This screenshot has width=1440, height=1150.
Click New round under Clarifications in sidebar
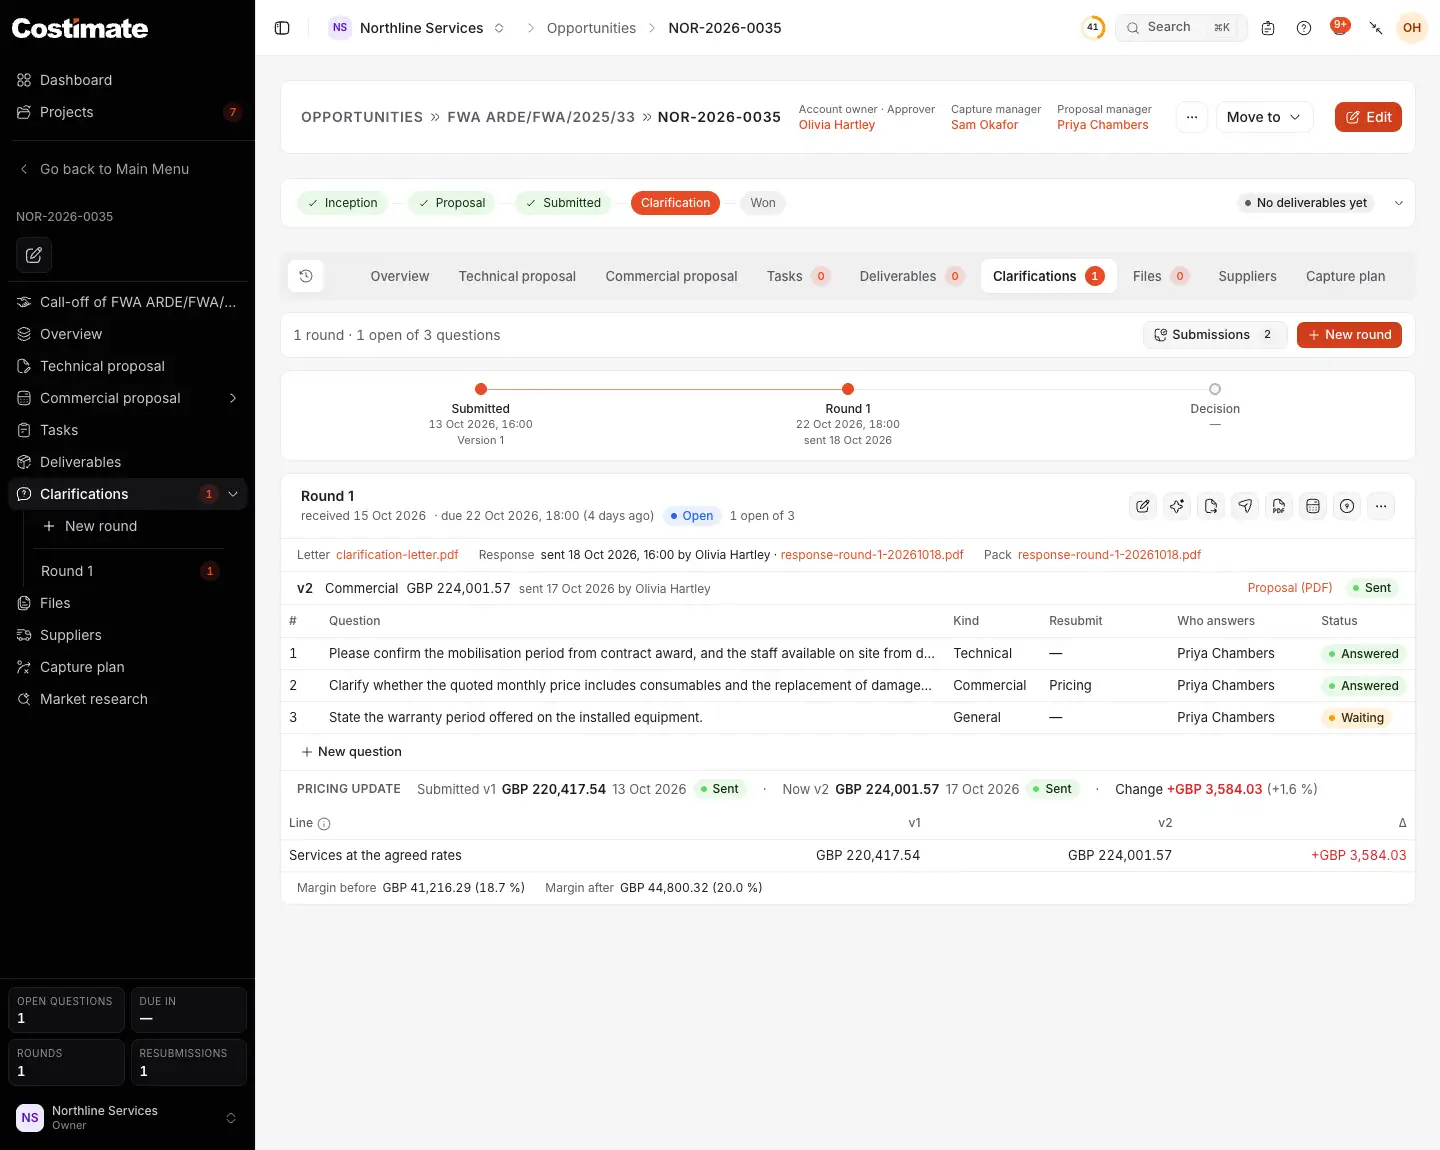click(x=100, y=526)
